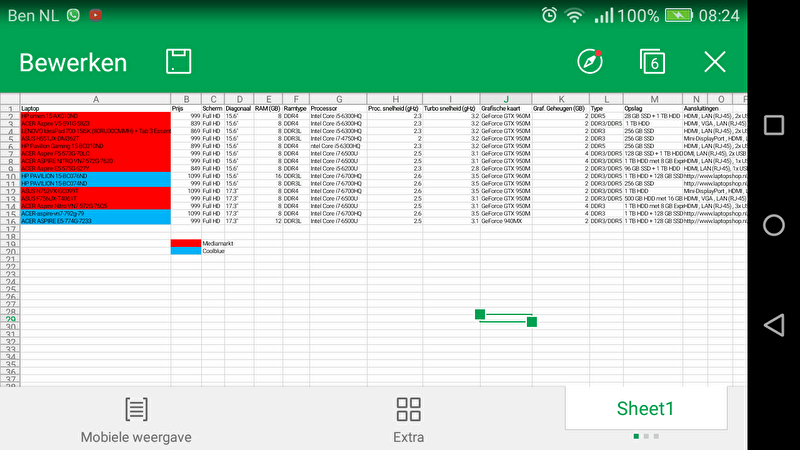This screenshot has height=450, width=800.
Task: Tap the alarm clock status icon
Action: point(549,15)
